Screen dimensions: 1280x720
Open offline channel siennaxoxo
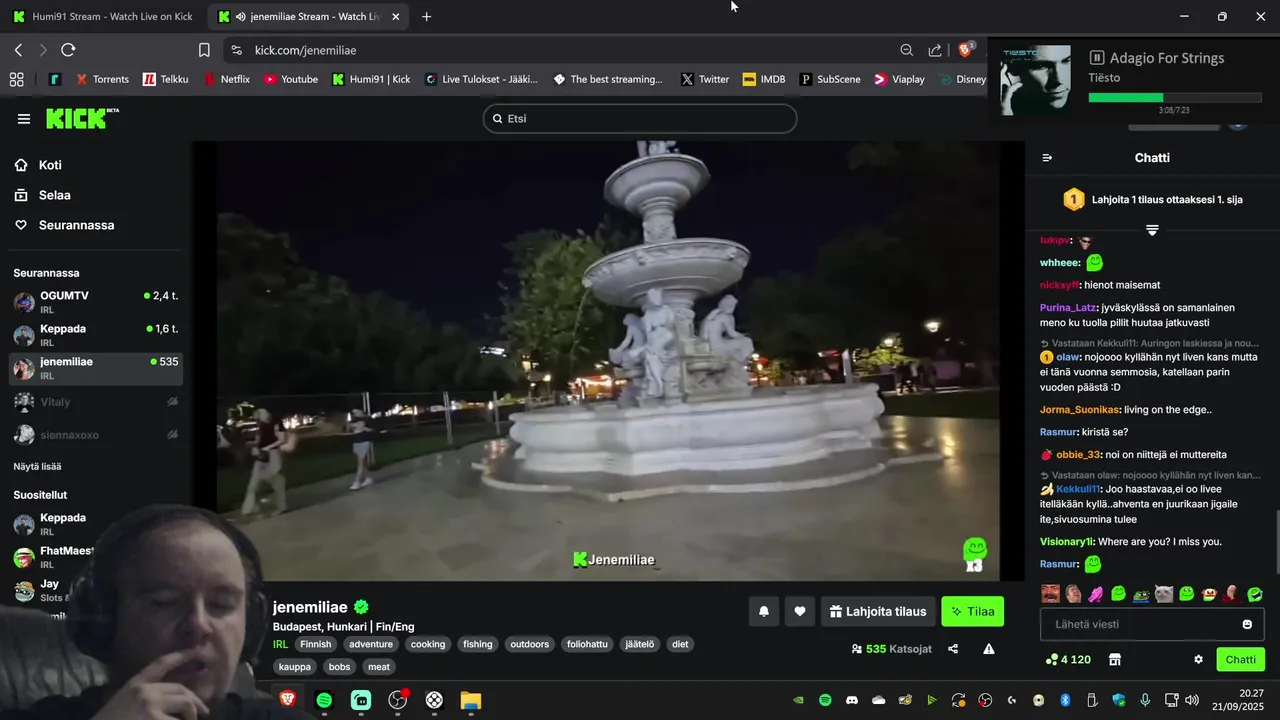(96, 435)
